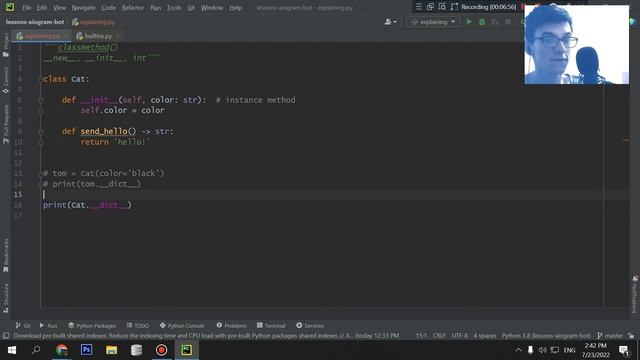
Task: Open the Problems tool window
Action: click(x=231, y=325)
